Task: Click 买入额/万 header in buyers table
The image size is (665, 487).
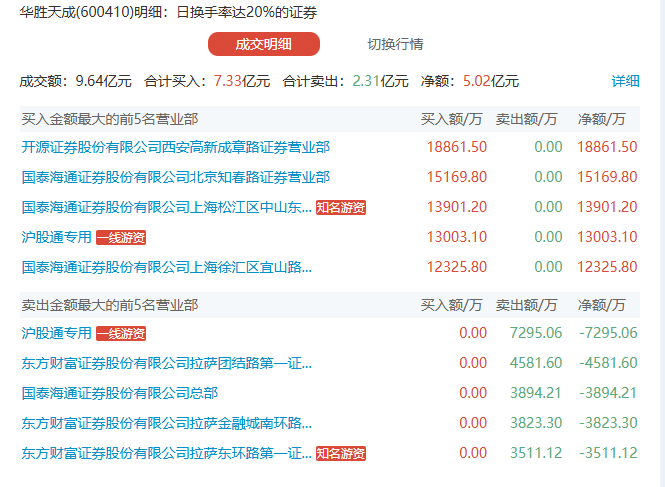Action: 453,119
